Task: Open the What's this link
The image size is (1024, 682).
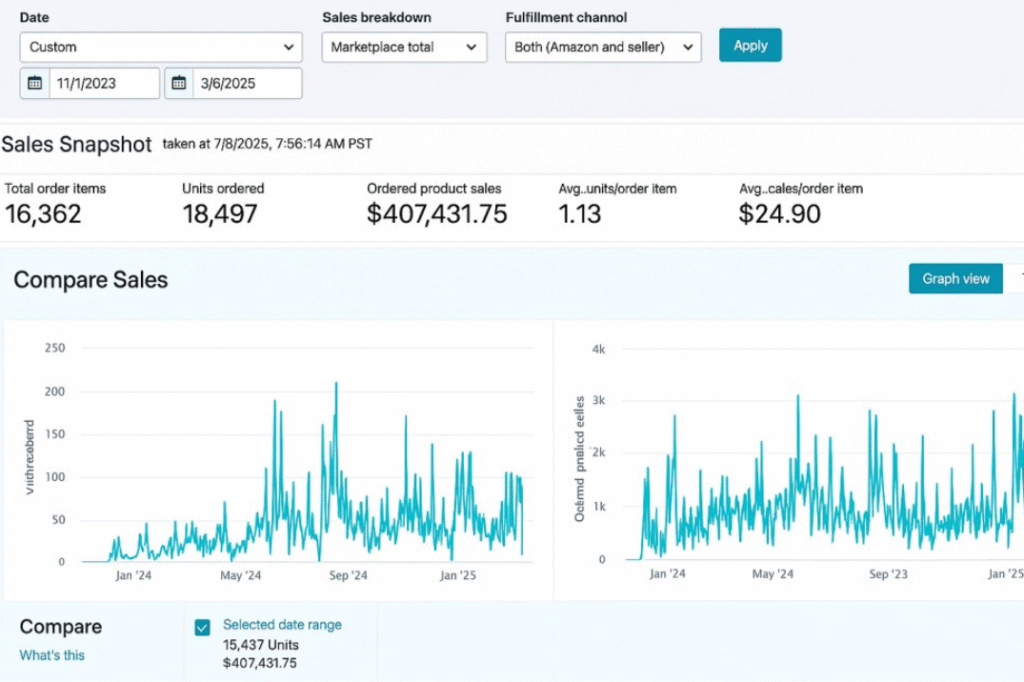Action: (52, 655)
